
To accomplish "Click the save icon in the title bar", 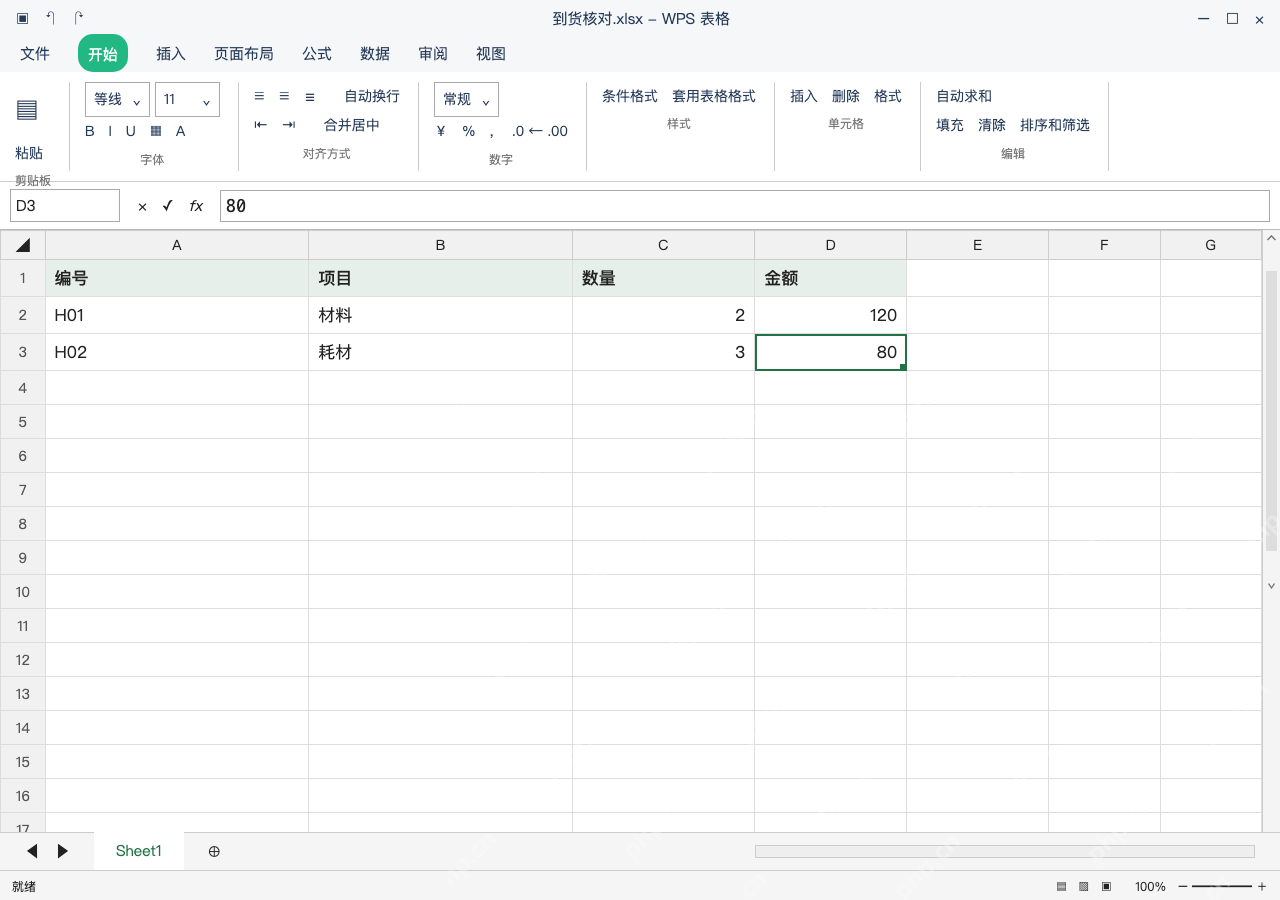I will 22,18.
